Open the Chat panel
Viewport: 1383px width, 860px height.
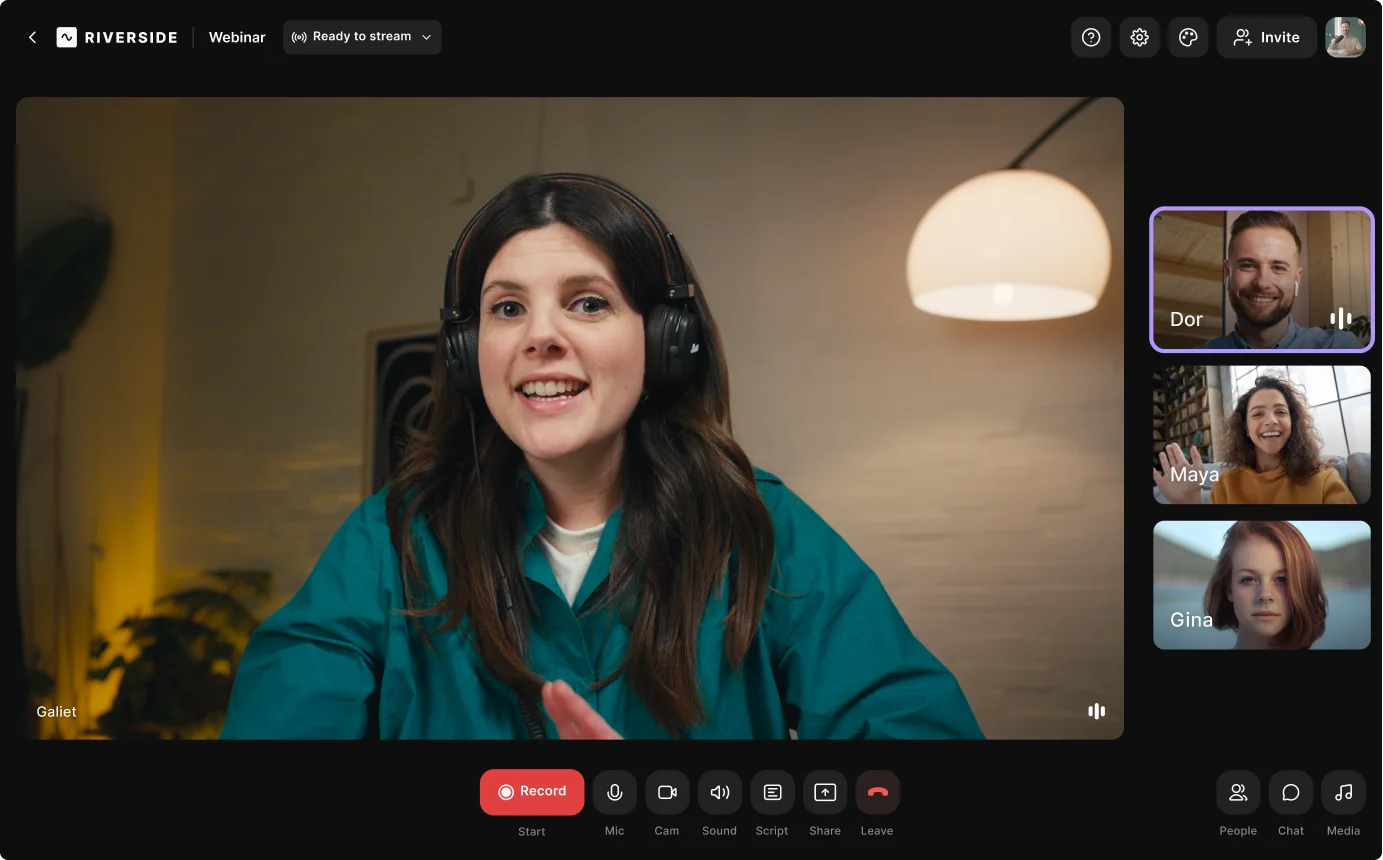pyautogui.click(x=1291, y=792)
